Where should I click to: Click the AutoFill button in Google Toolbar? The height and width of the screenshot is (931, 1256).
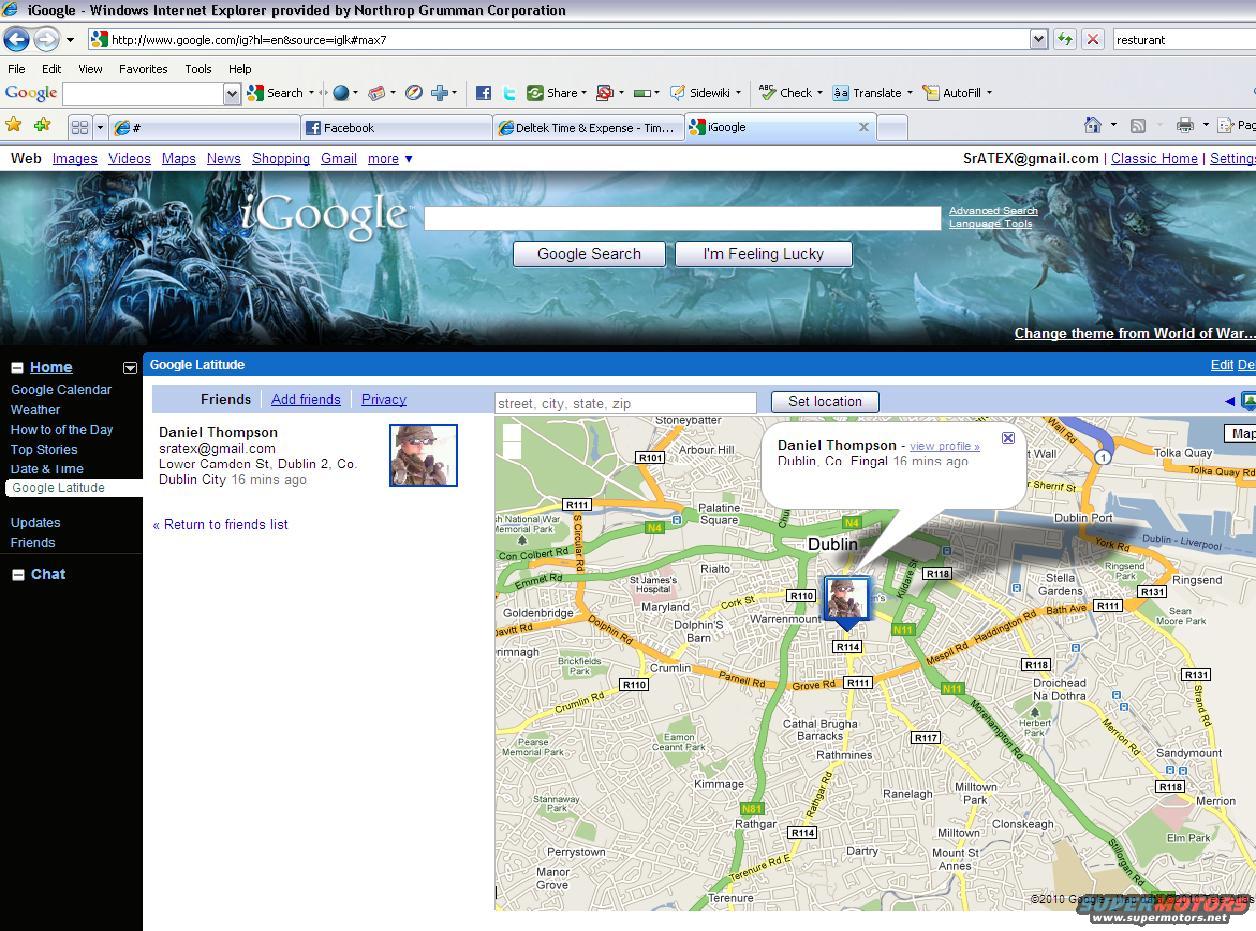(951, 93)
